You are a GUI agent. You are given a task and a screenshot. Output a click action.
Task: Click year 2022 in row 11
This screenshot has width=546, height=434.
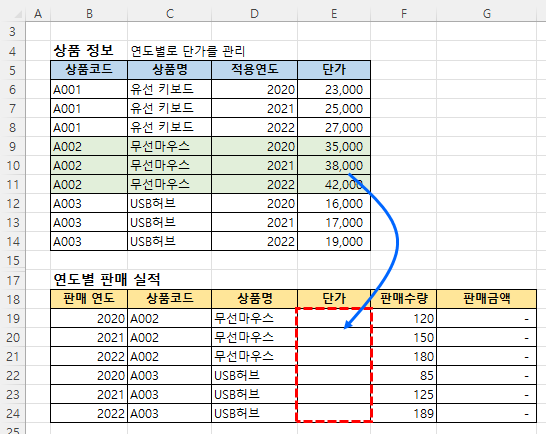coord(255,184)
